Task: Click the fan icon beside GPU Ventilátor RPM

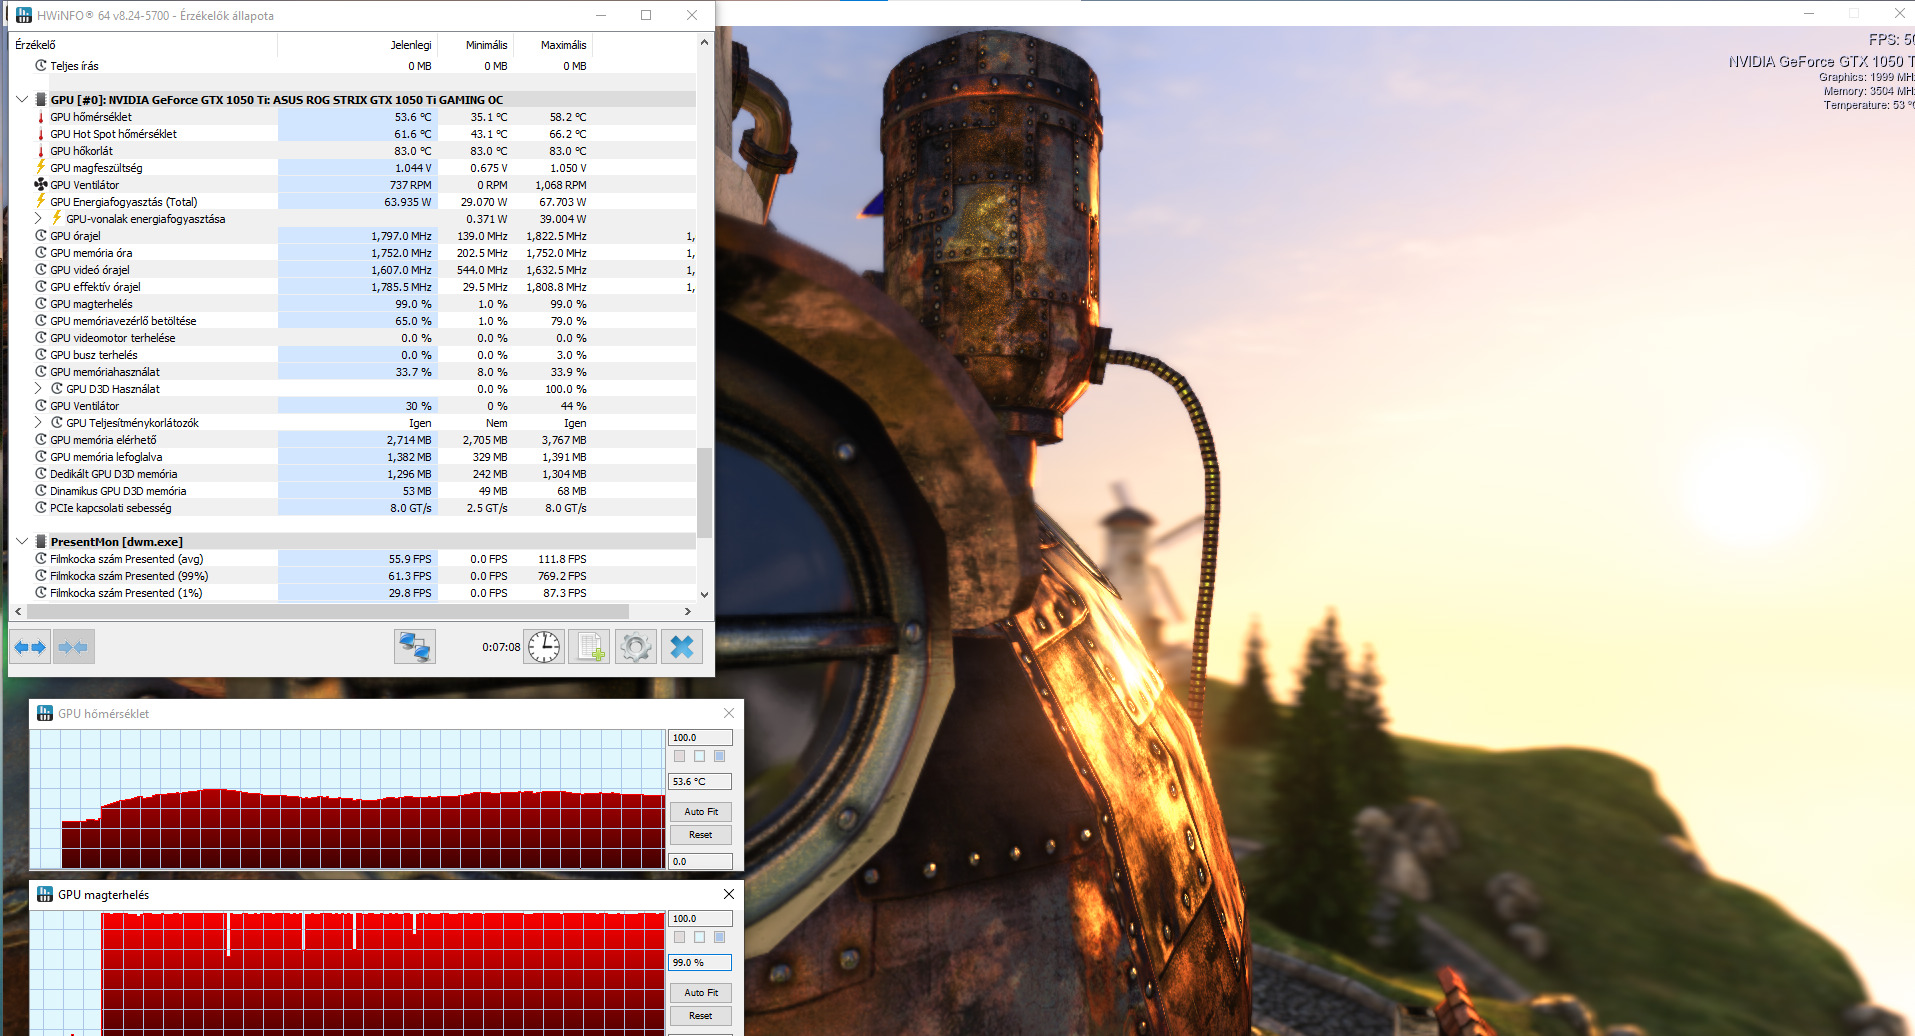Action: point(41,185)
